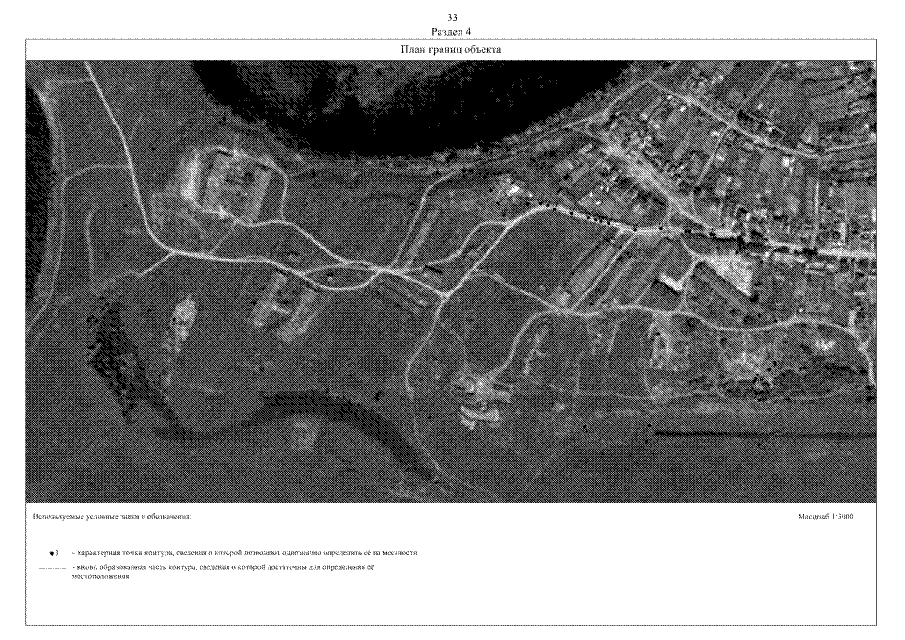Click the "Используемые условные знаки и обозначения" heading
Screen dimensions: 905x640
[110, 517]
